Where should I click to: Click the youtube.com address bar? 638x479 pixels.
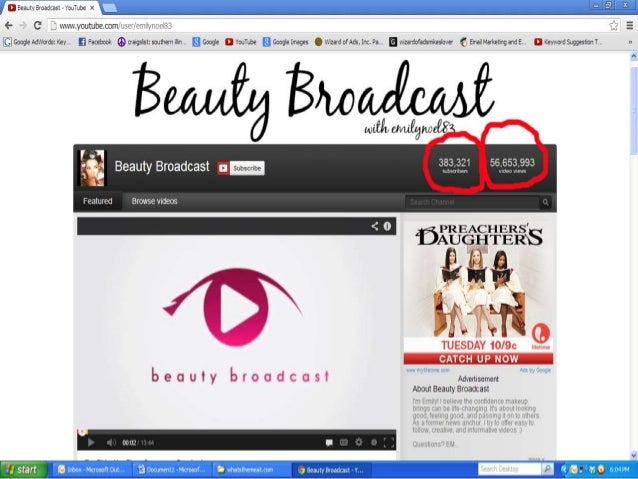point(328,26)
